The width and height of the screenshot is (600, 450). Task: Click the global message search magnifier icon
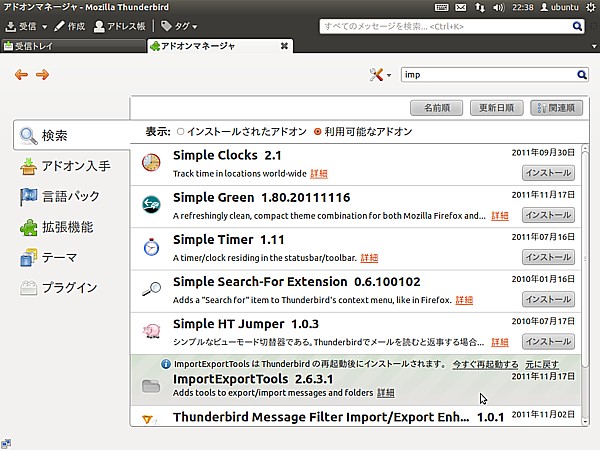[x=577, y=26]
